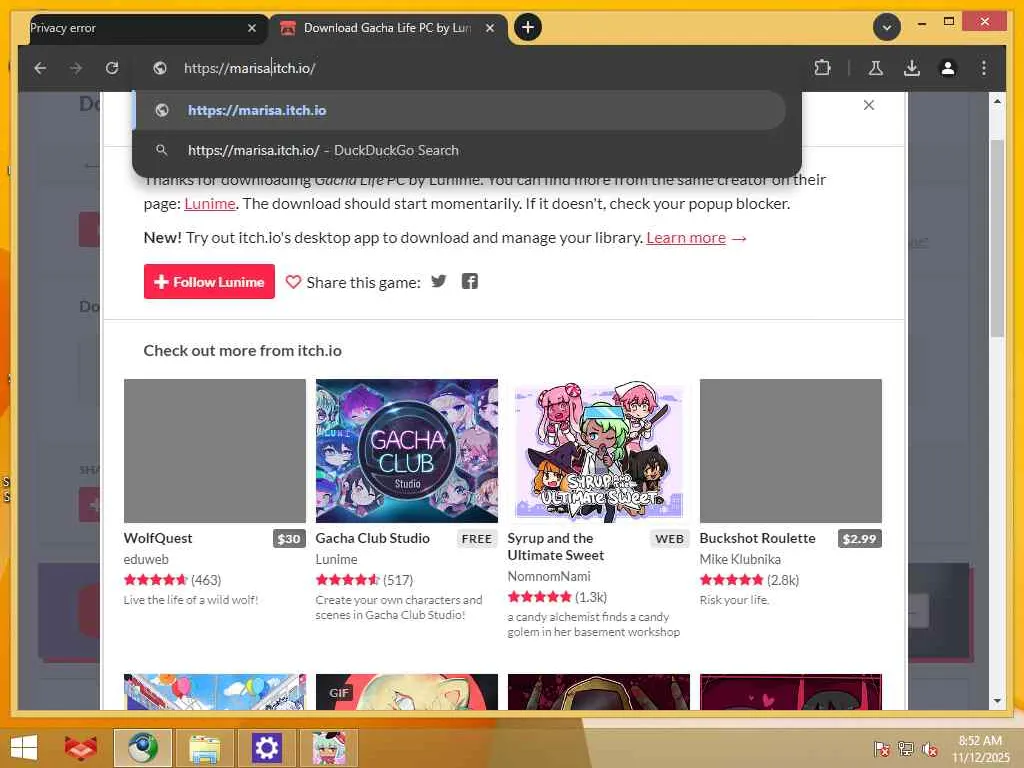Viewport: 1024px width, 768px height.
Task: Choose the DuckDuckGo Search suggestion
Action: (x=458, y=150)
